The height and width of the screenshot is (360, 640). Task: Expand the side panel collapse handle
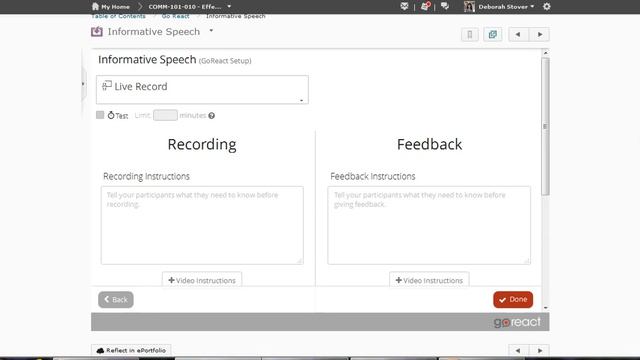tap(83, 84)
